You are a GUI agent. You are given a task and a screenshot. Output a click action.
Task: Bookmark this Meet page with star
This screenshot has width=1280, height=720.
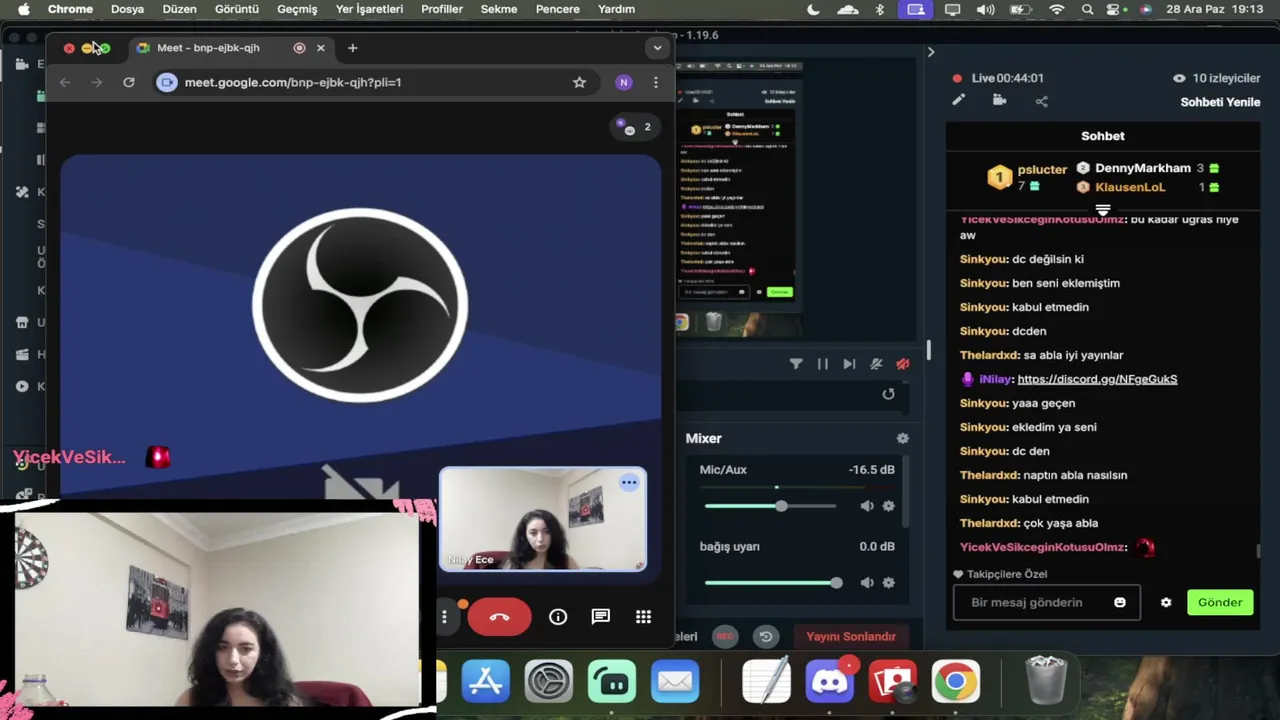tap(579, 82)
